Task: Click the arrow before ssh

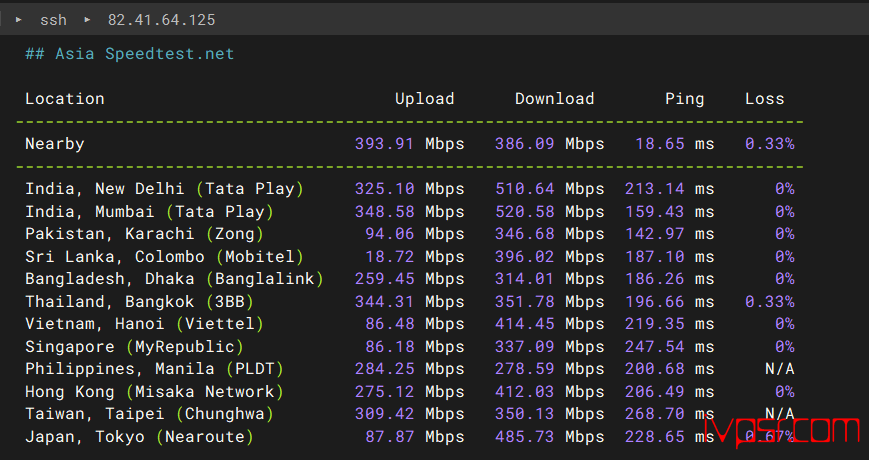Action: click(19, 19)
